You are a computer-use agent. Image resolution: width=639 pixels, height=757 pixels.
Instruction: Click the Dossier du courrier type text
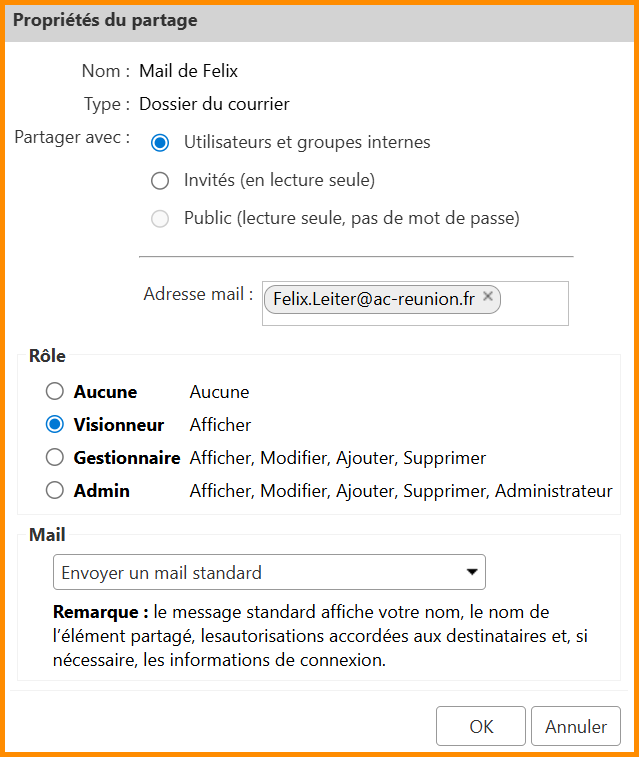tap(214, 104)
